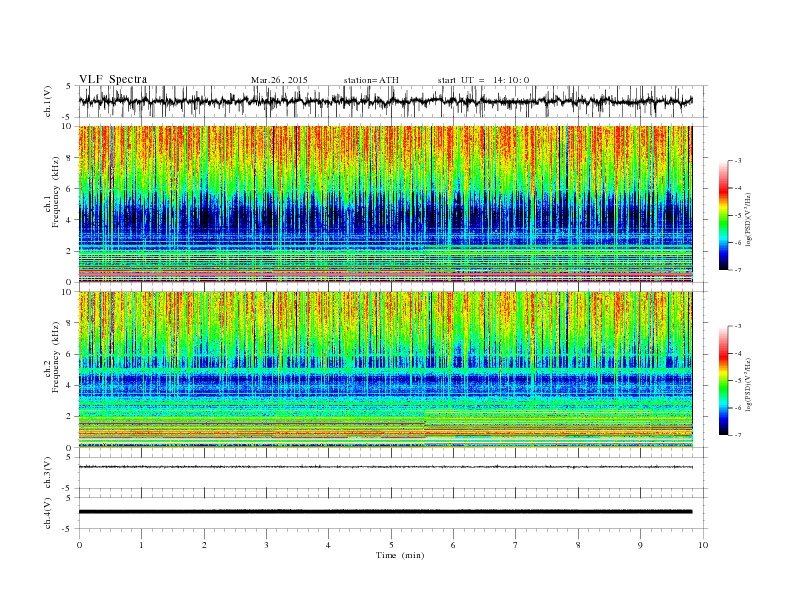
Task: Click the 'VLF Spectra' title text
Action: pos(113,79)
